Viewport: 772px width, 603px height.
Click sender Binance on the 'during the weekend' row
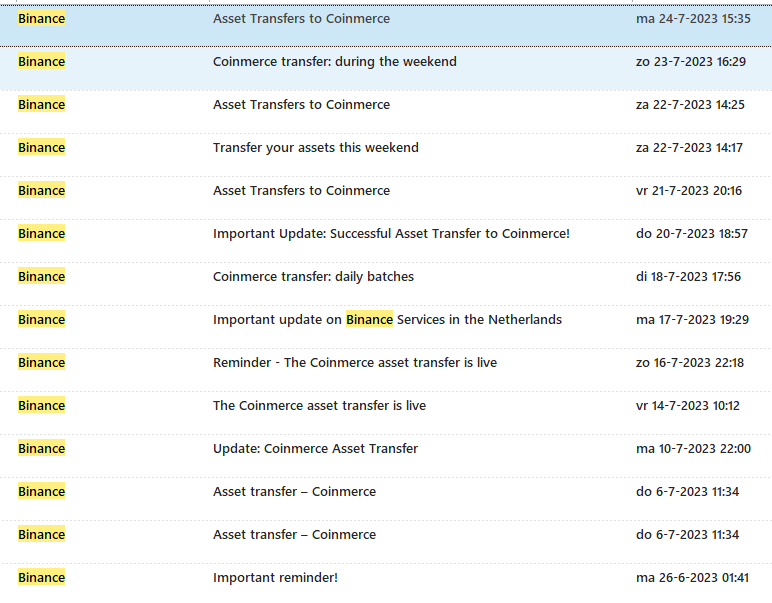pyautogui.click(x=41, y=62)
